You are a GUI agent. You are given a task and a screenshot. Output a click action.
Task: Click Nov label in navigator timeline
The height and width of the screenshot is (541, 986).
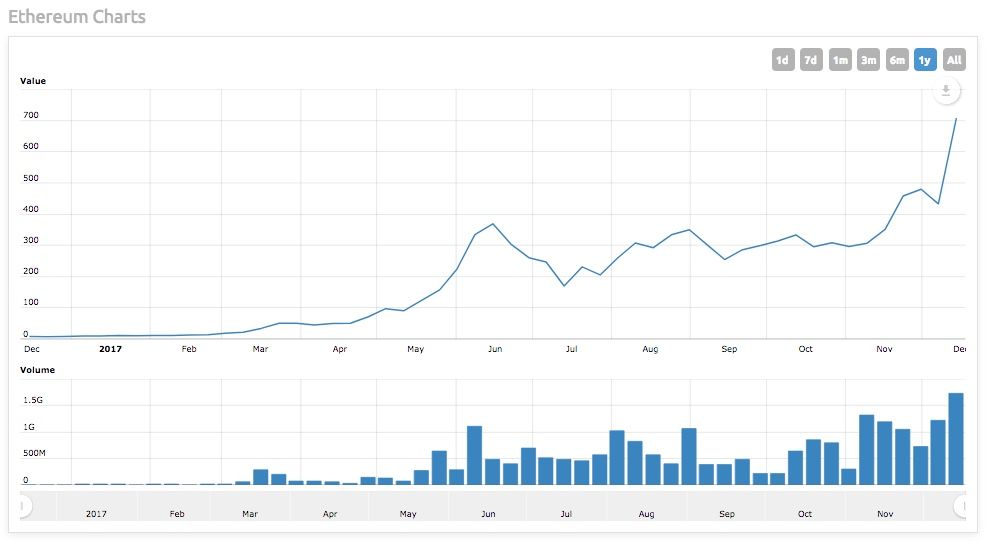coord(885,514)
